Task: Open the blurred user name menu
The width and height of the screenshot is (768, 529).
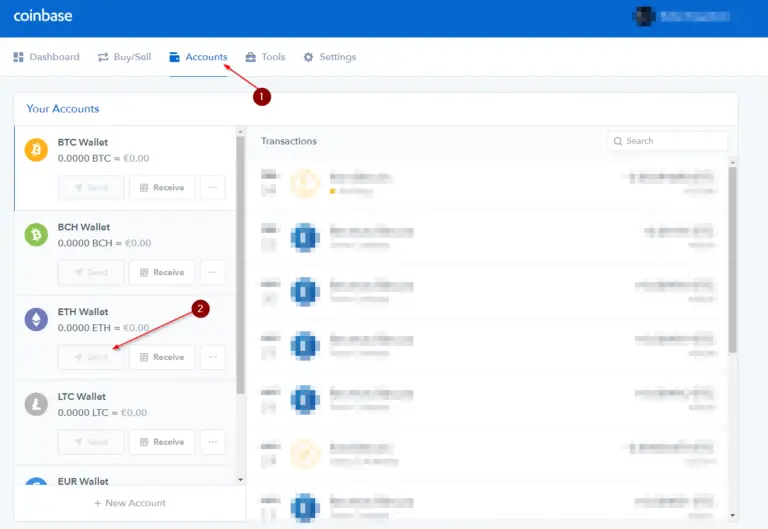Action: 695,17
